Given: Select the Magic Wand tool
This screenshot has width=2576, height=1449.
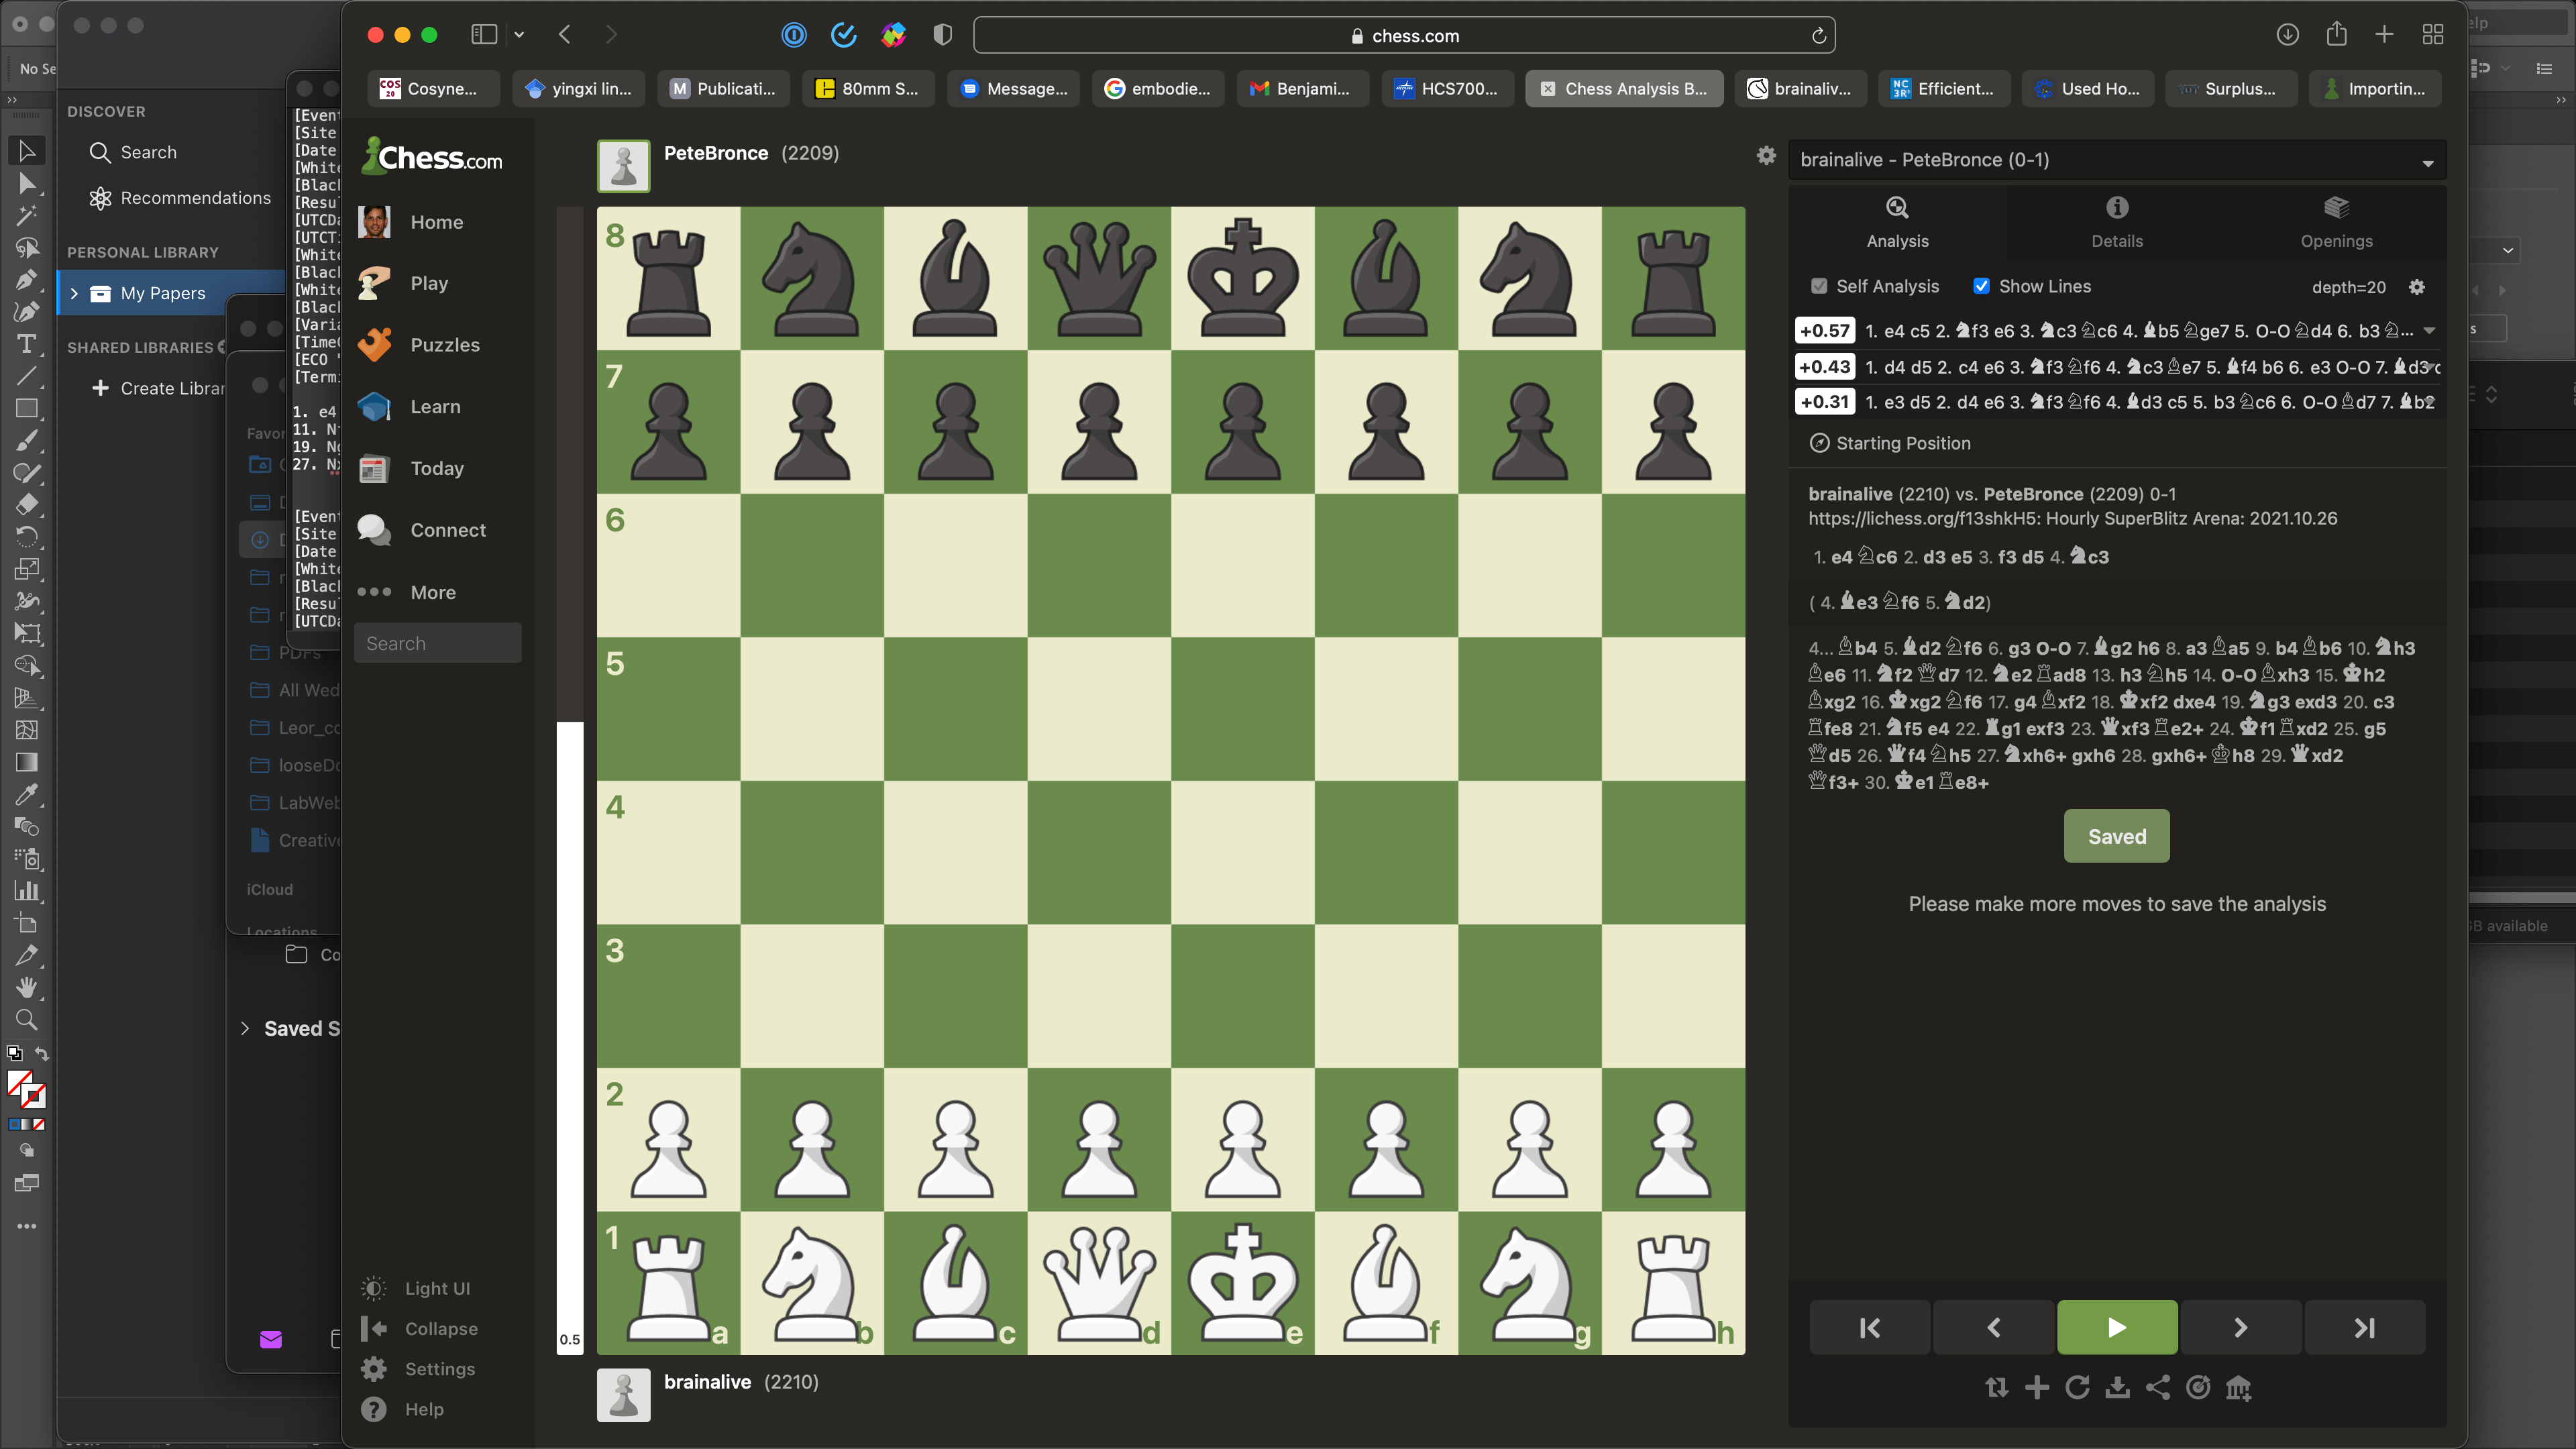Looking at the screenshot, I should [x=27, y=215].
